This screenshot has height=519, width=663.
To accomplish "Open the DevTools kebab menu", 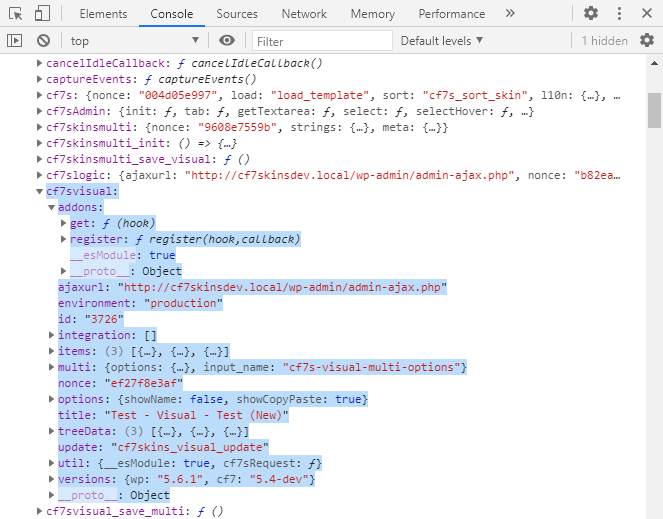I will click(x=620, y=14).
